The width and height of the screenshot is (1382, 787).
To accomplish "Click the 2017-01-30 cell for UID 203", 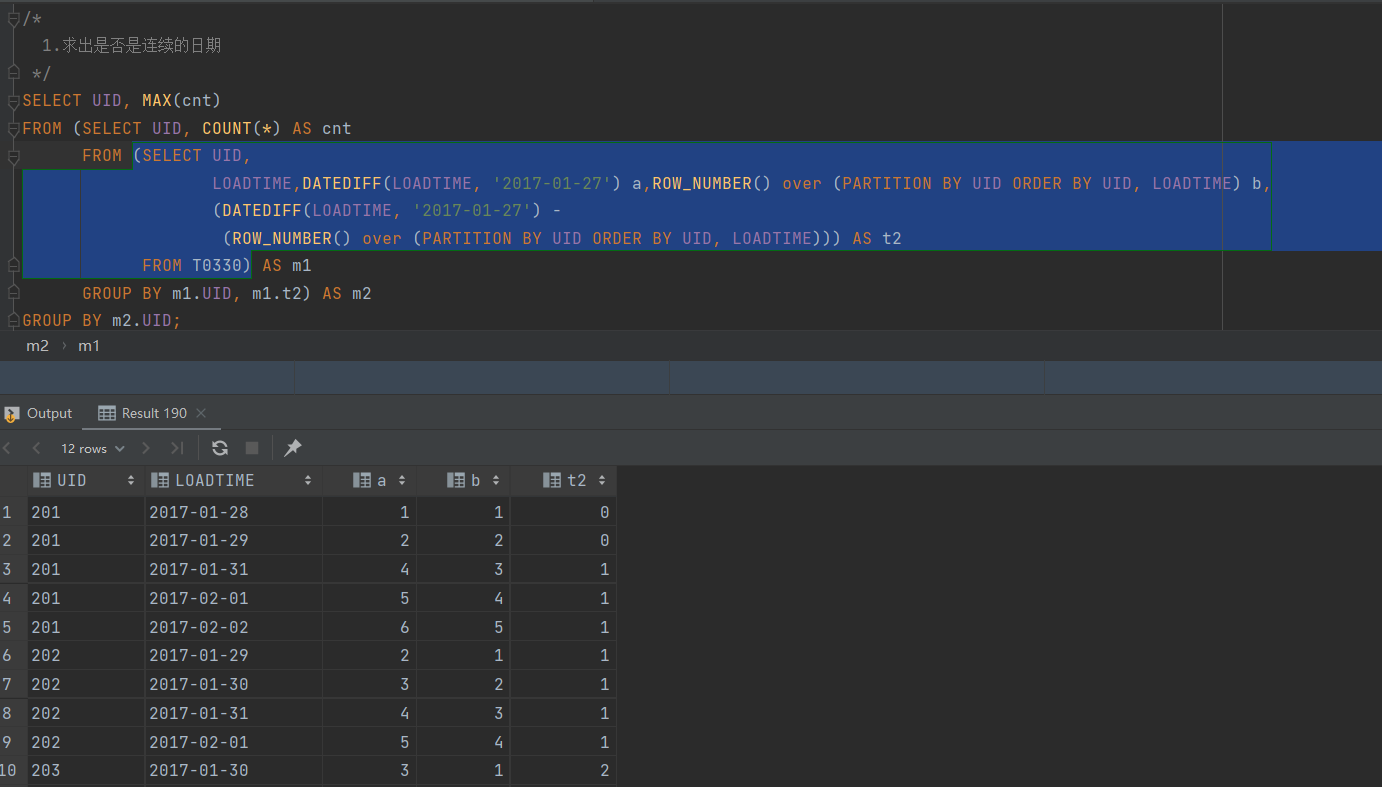I will coord(234,770).
